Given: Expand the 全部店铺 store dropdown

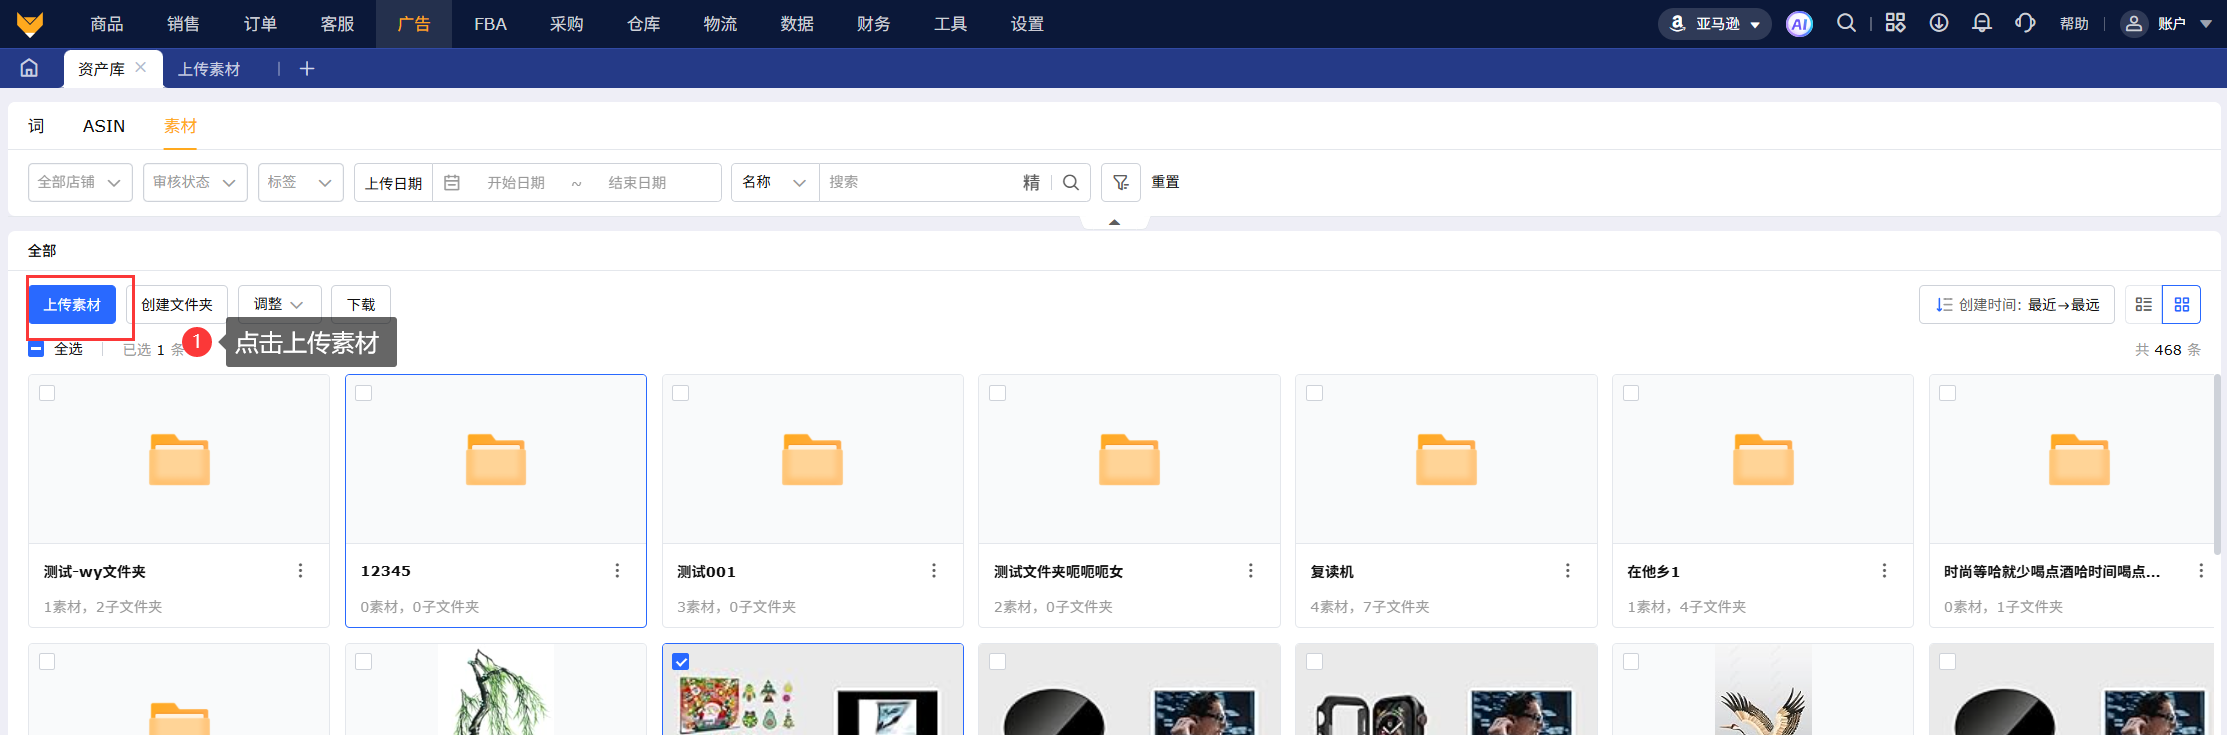Looking at the screenshot, I should 80,182.
